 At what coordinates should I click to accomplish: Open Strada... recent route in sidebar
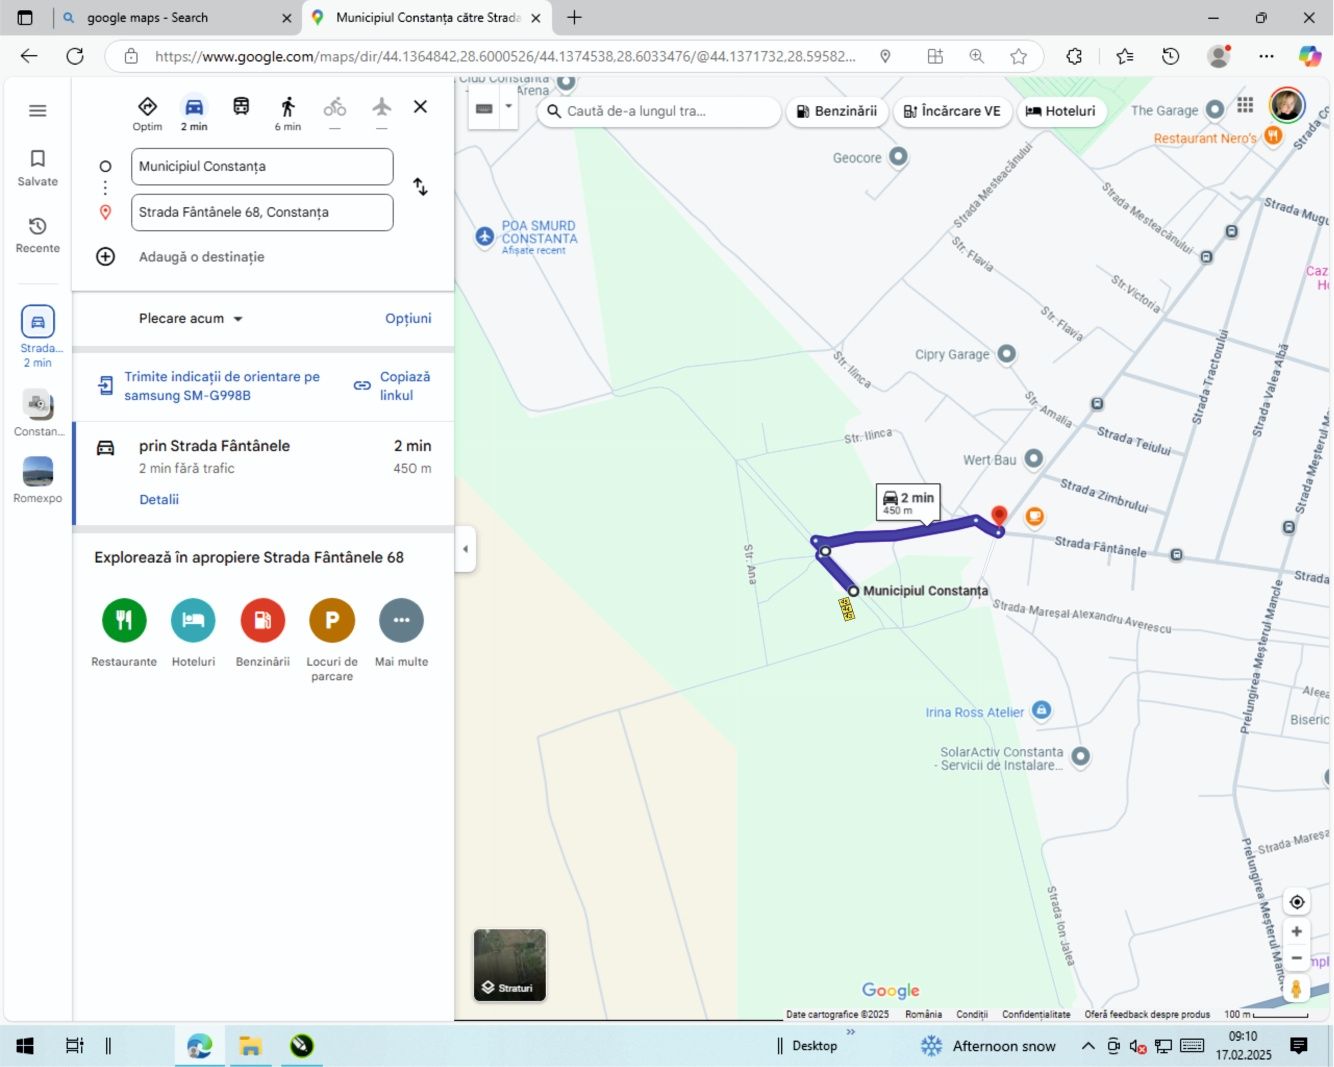click(x=38, y=336)
